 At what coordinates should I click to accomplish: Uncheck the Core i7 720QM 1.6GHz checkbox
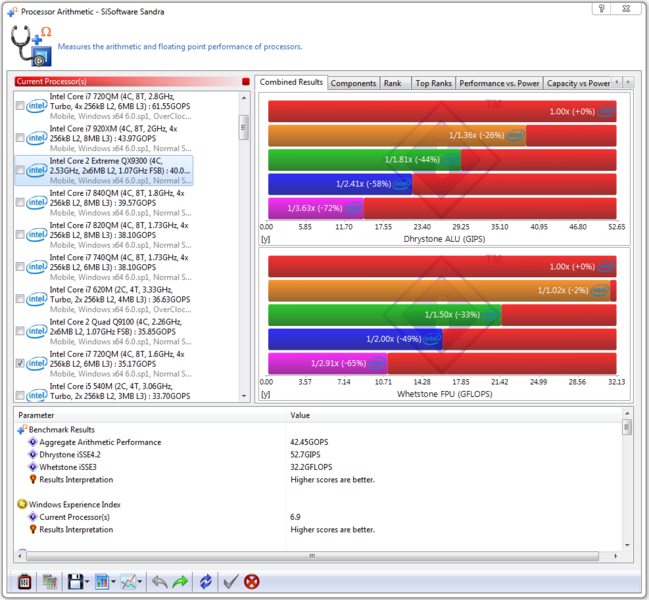tap(19, 363)
